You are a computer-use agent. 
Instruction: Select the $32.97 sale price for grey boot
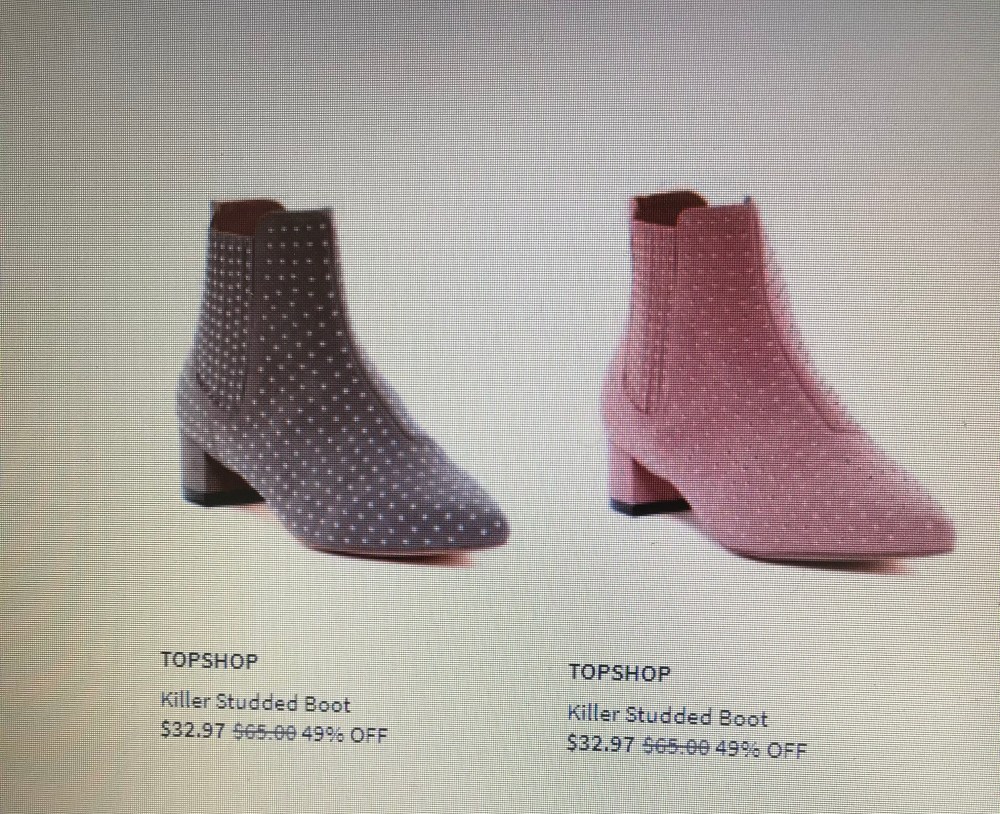193,730
